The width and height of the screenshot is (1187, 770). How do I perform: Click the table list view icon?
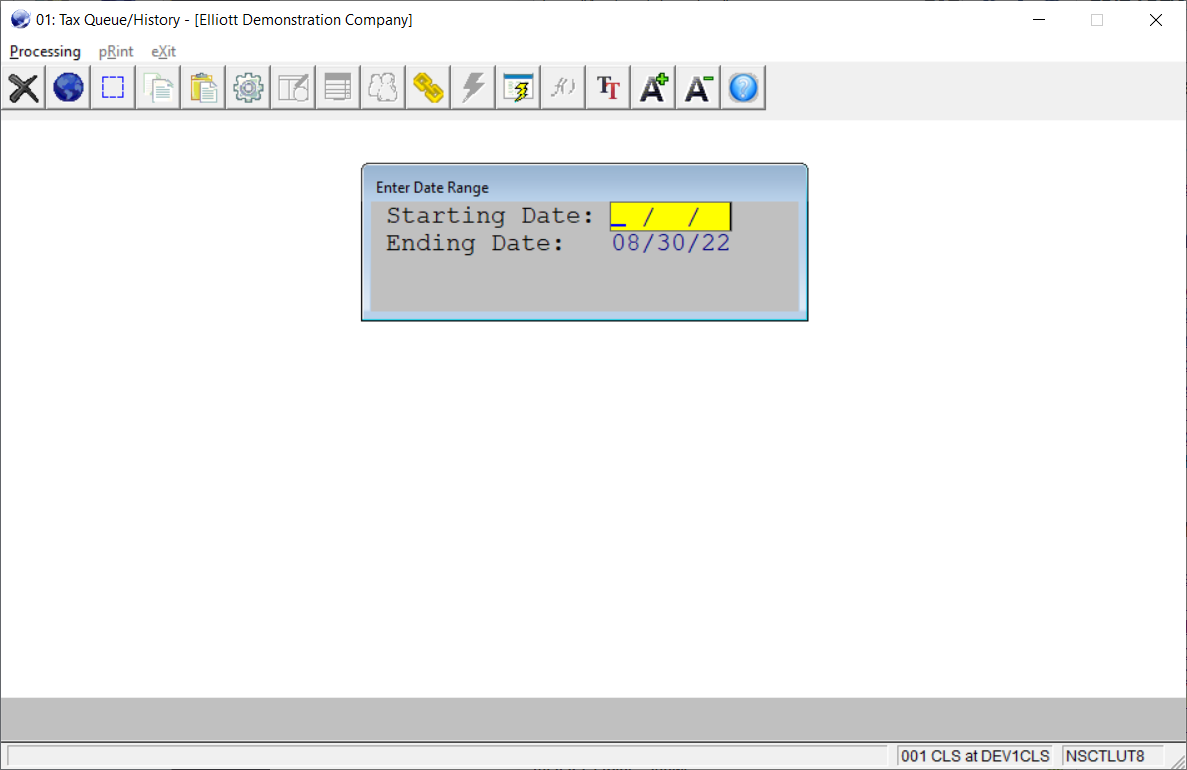[x=338, y=88]
